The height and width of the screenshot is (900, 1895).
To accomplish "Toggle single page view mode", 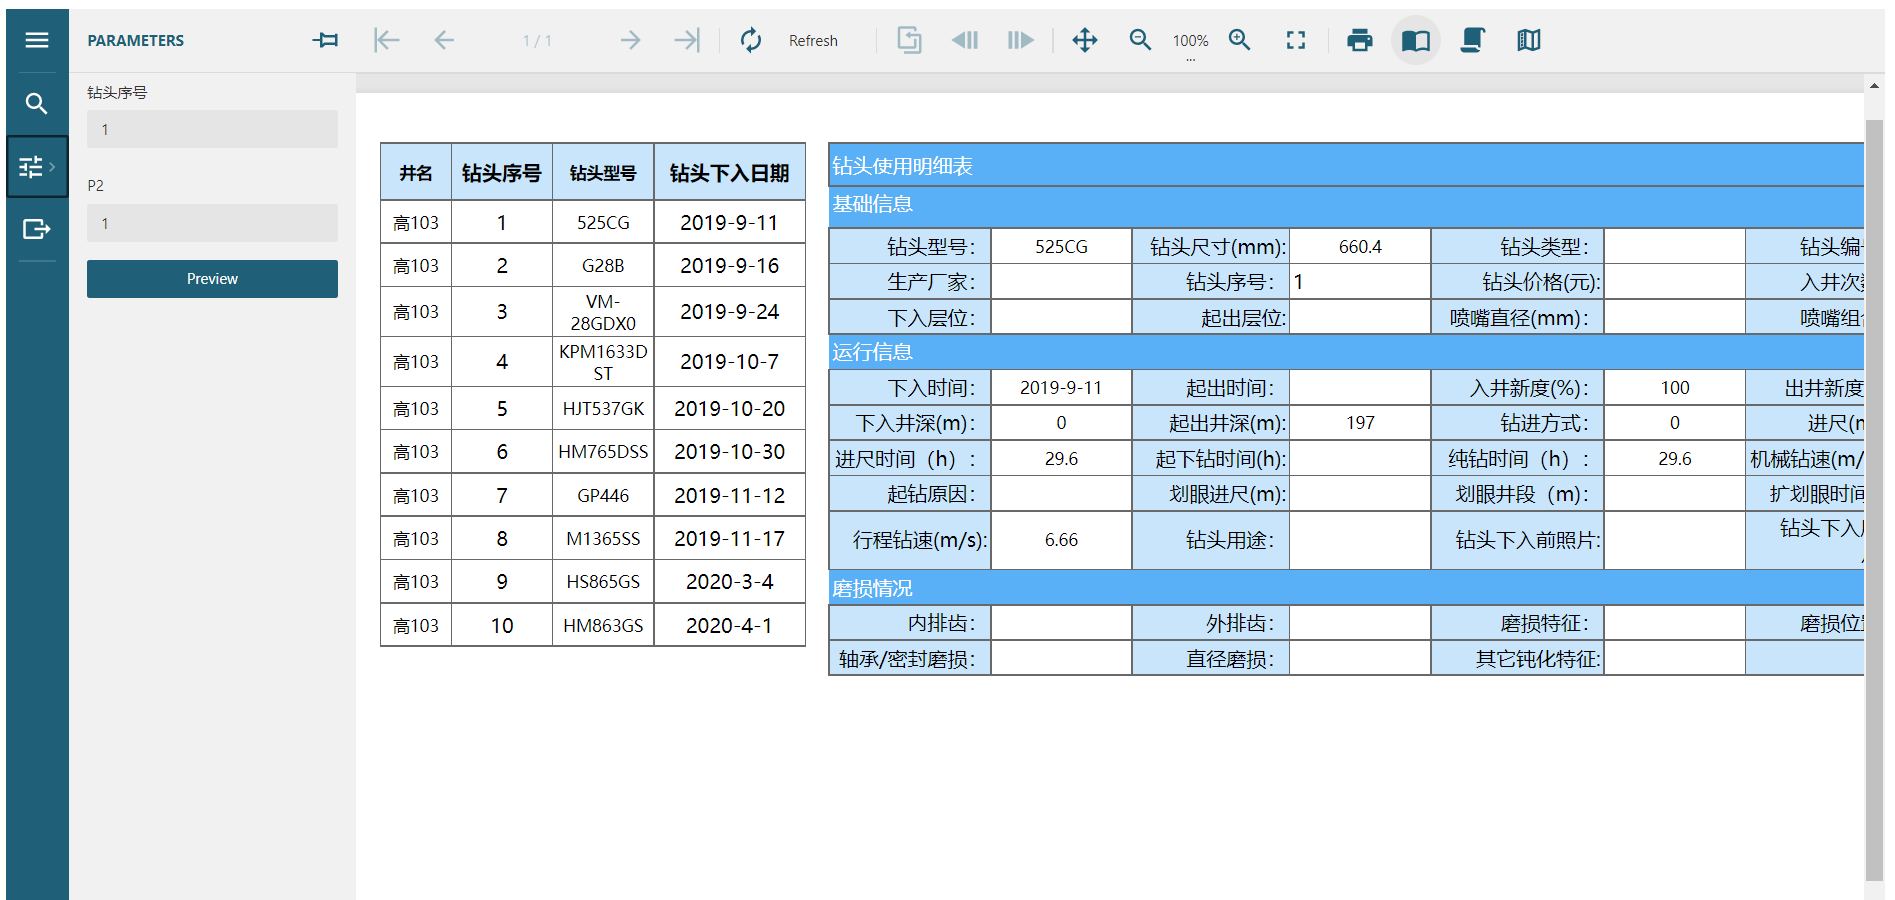I will pyautogui.click(x=1415, y=40).
